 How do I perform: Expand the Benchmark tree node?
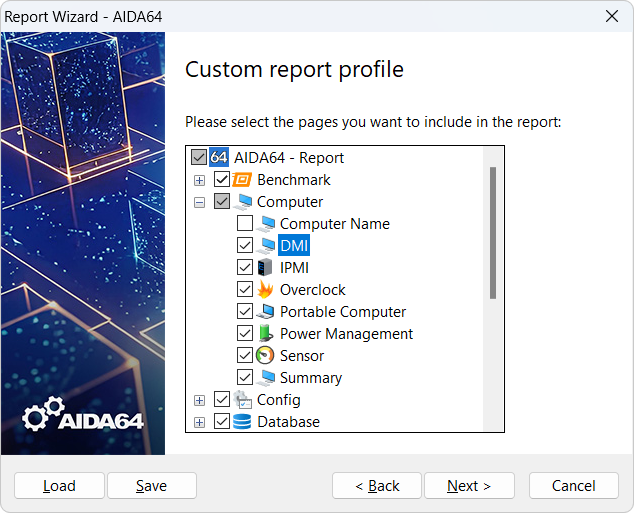[x=200, y=180]
